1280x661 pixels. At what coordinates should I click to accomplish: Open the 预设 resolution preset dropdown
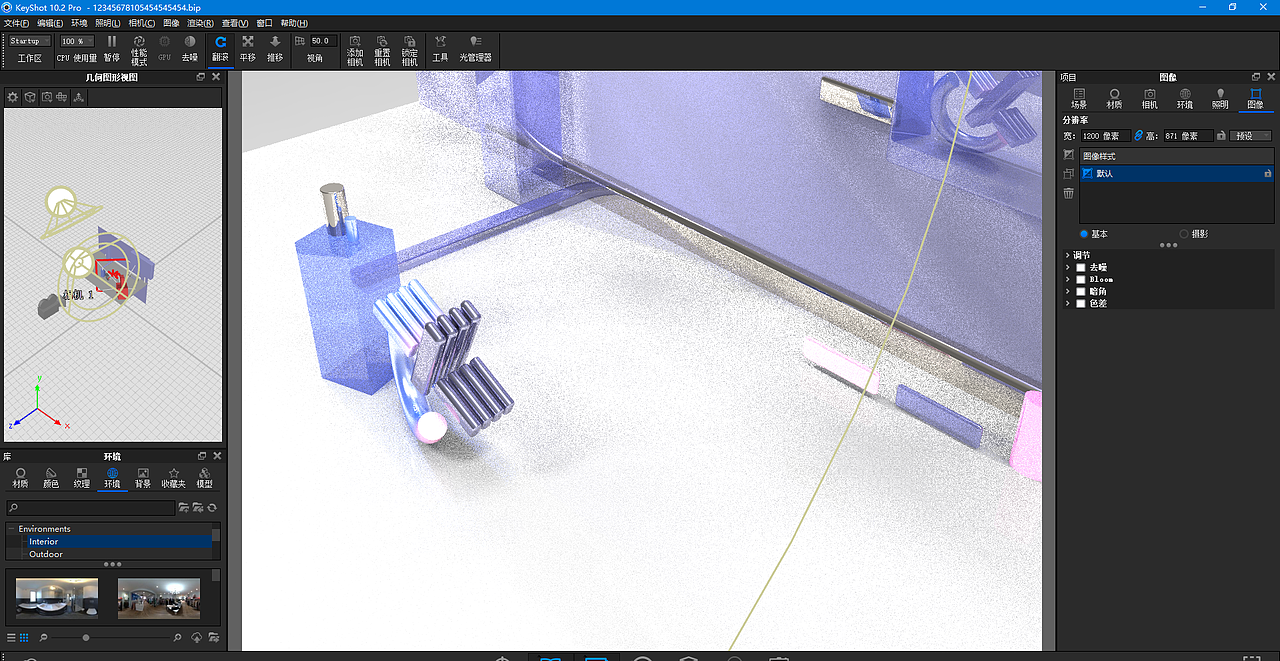pyautogui.click(x=1250, y=135)
